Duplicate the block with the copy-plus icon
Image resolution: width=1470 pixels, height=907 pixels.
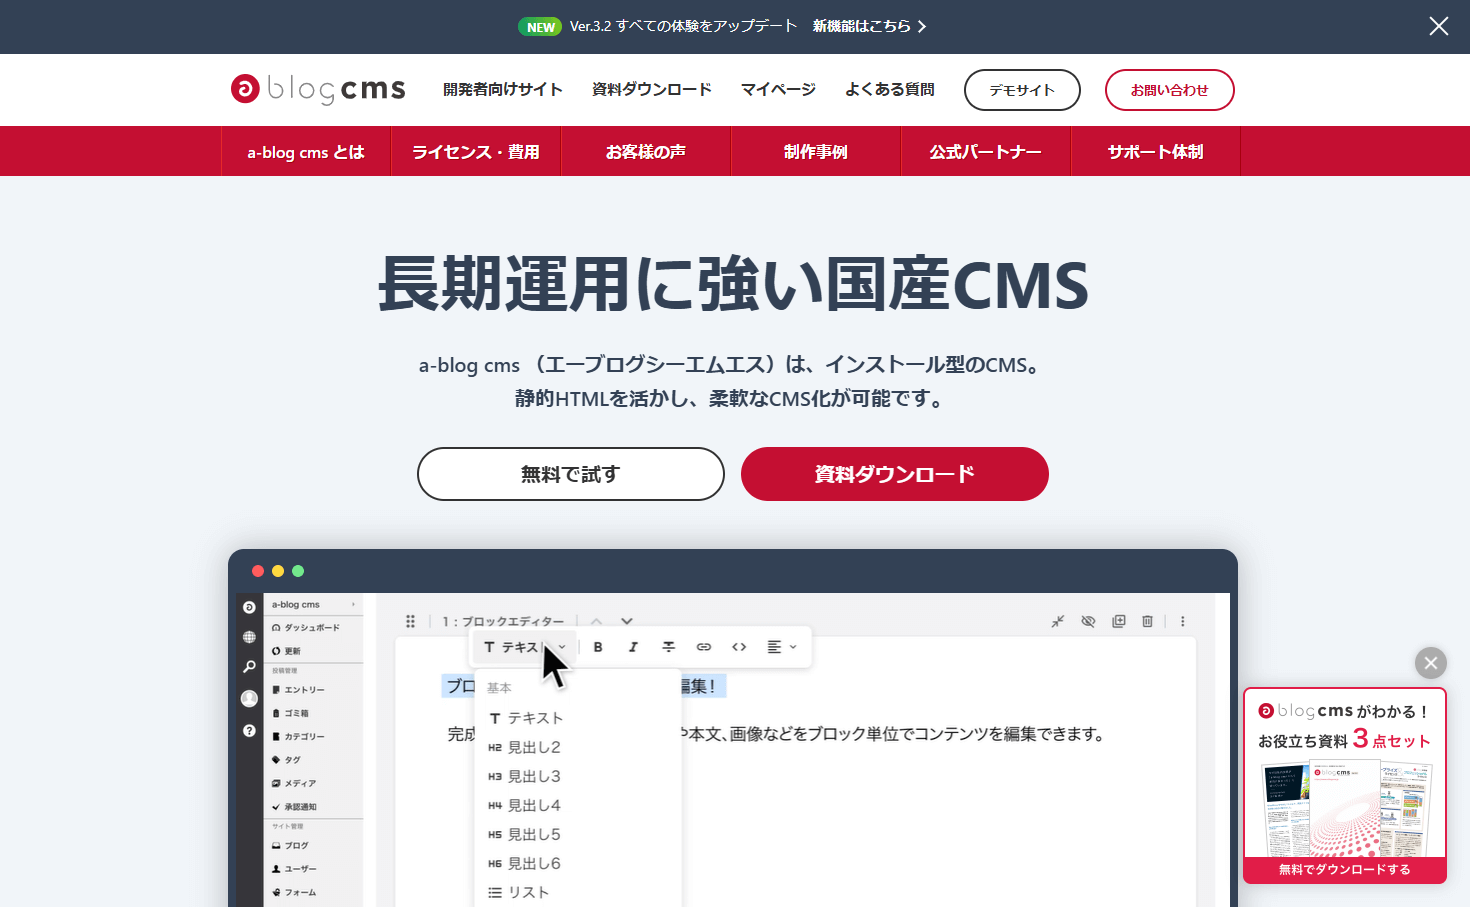pyautogui.click(x=1118, y=621)
